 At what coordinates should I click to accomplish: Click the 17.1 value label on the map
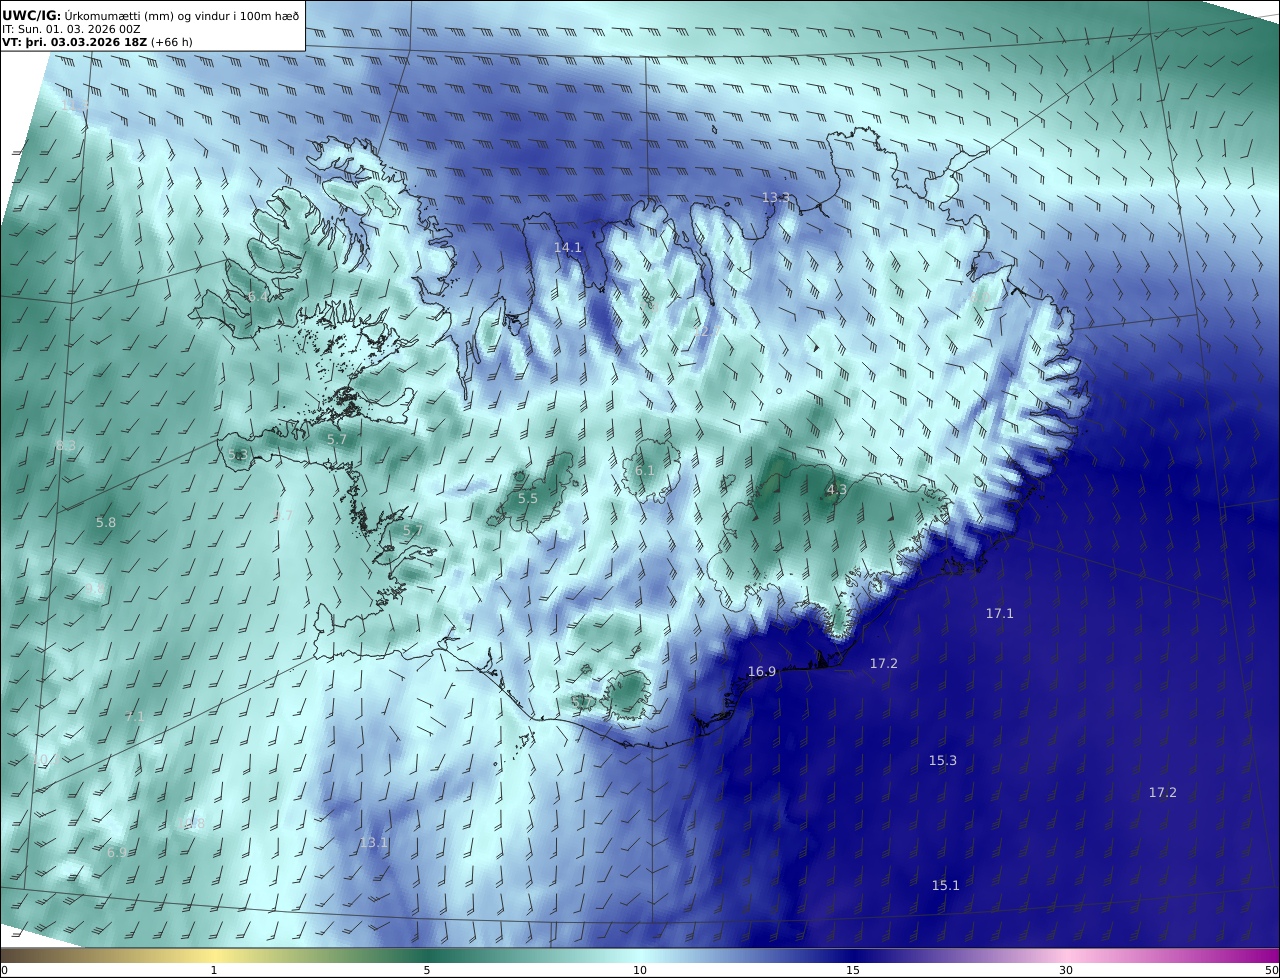click(x=999, y=613)
